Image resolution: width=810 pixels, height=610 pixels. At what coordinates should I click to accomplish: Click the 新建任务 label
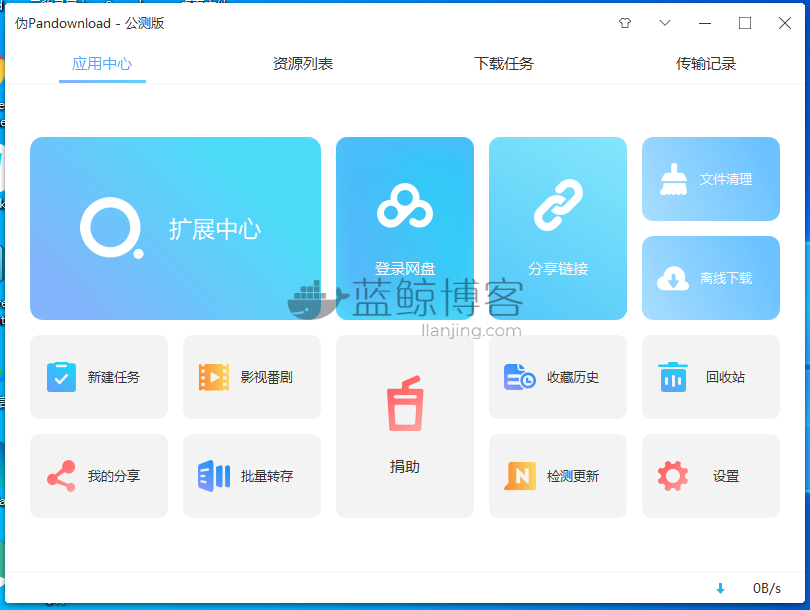pos(114,377)
